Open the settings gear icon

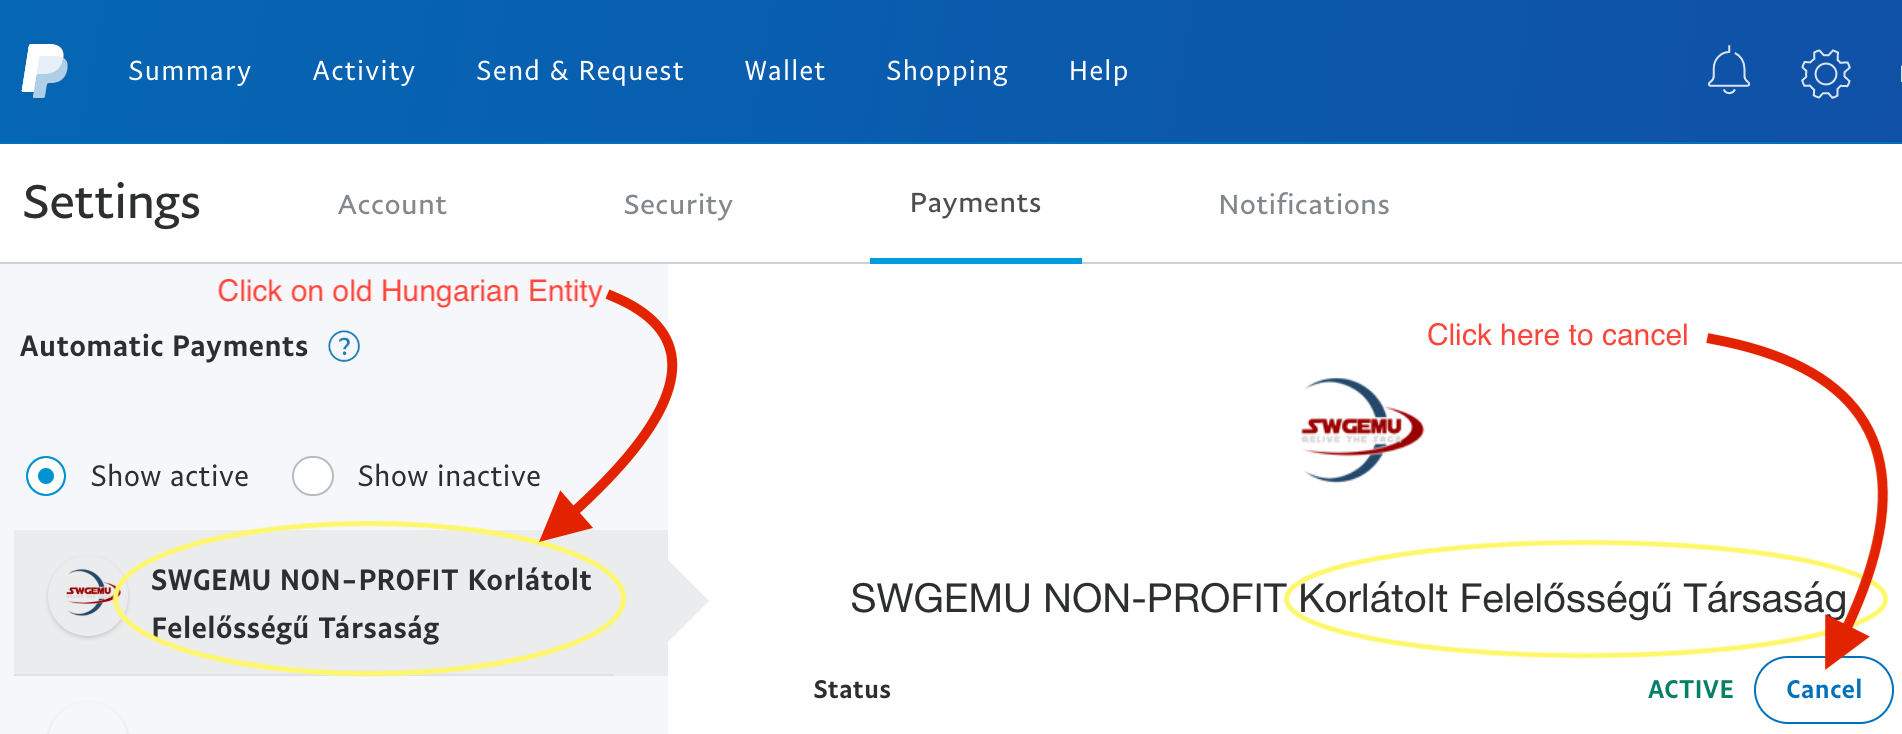tap(1826, 73)
